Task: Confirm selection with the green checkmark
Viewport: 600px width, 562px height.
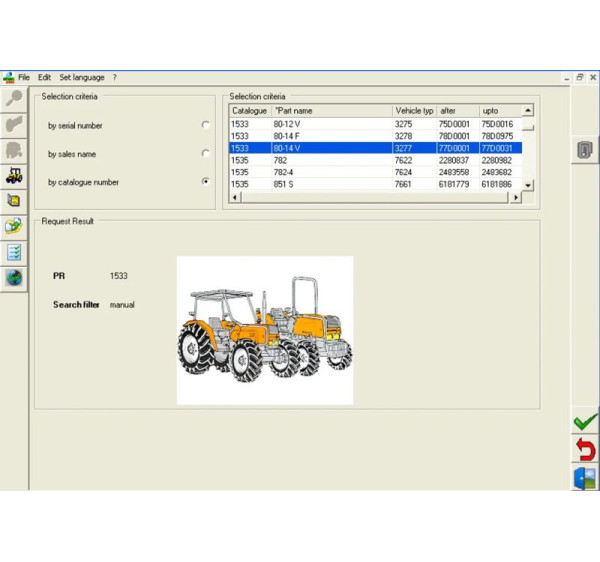Action: (x=585, y=422)
